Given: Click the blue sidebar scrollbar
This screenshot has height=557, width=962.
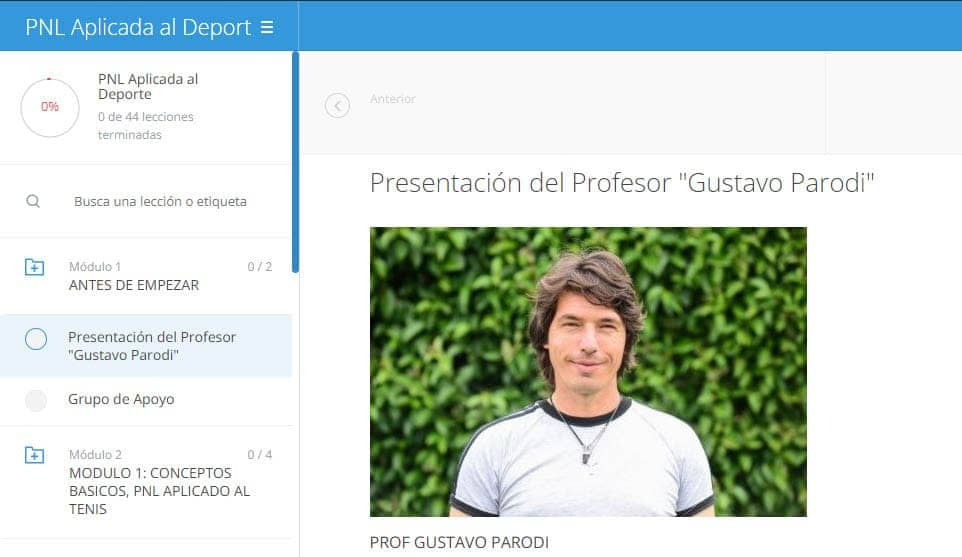Looking at the screenshot, I should coord(295,160).
